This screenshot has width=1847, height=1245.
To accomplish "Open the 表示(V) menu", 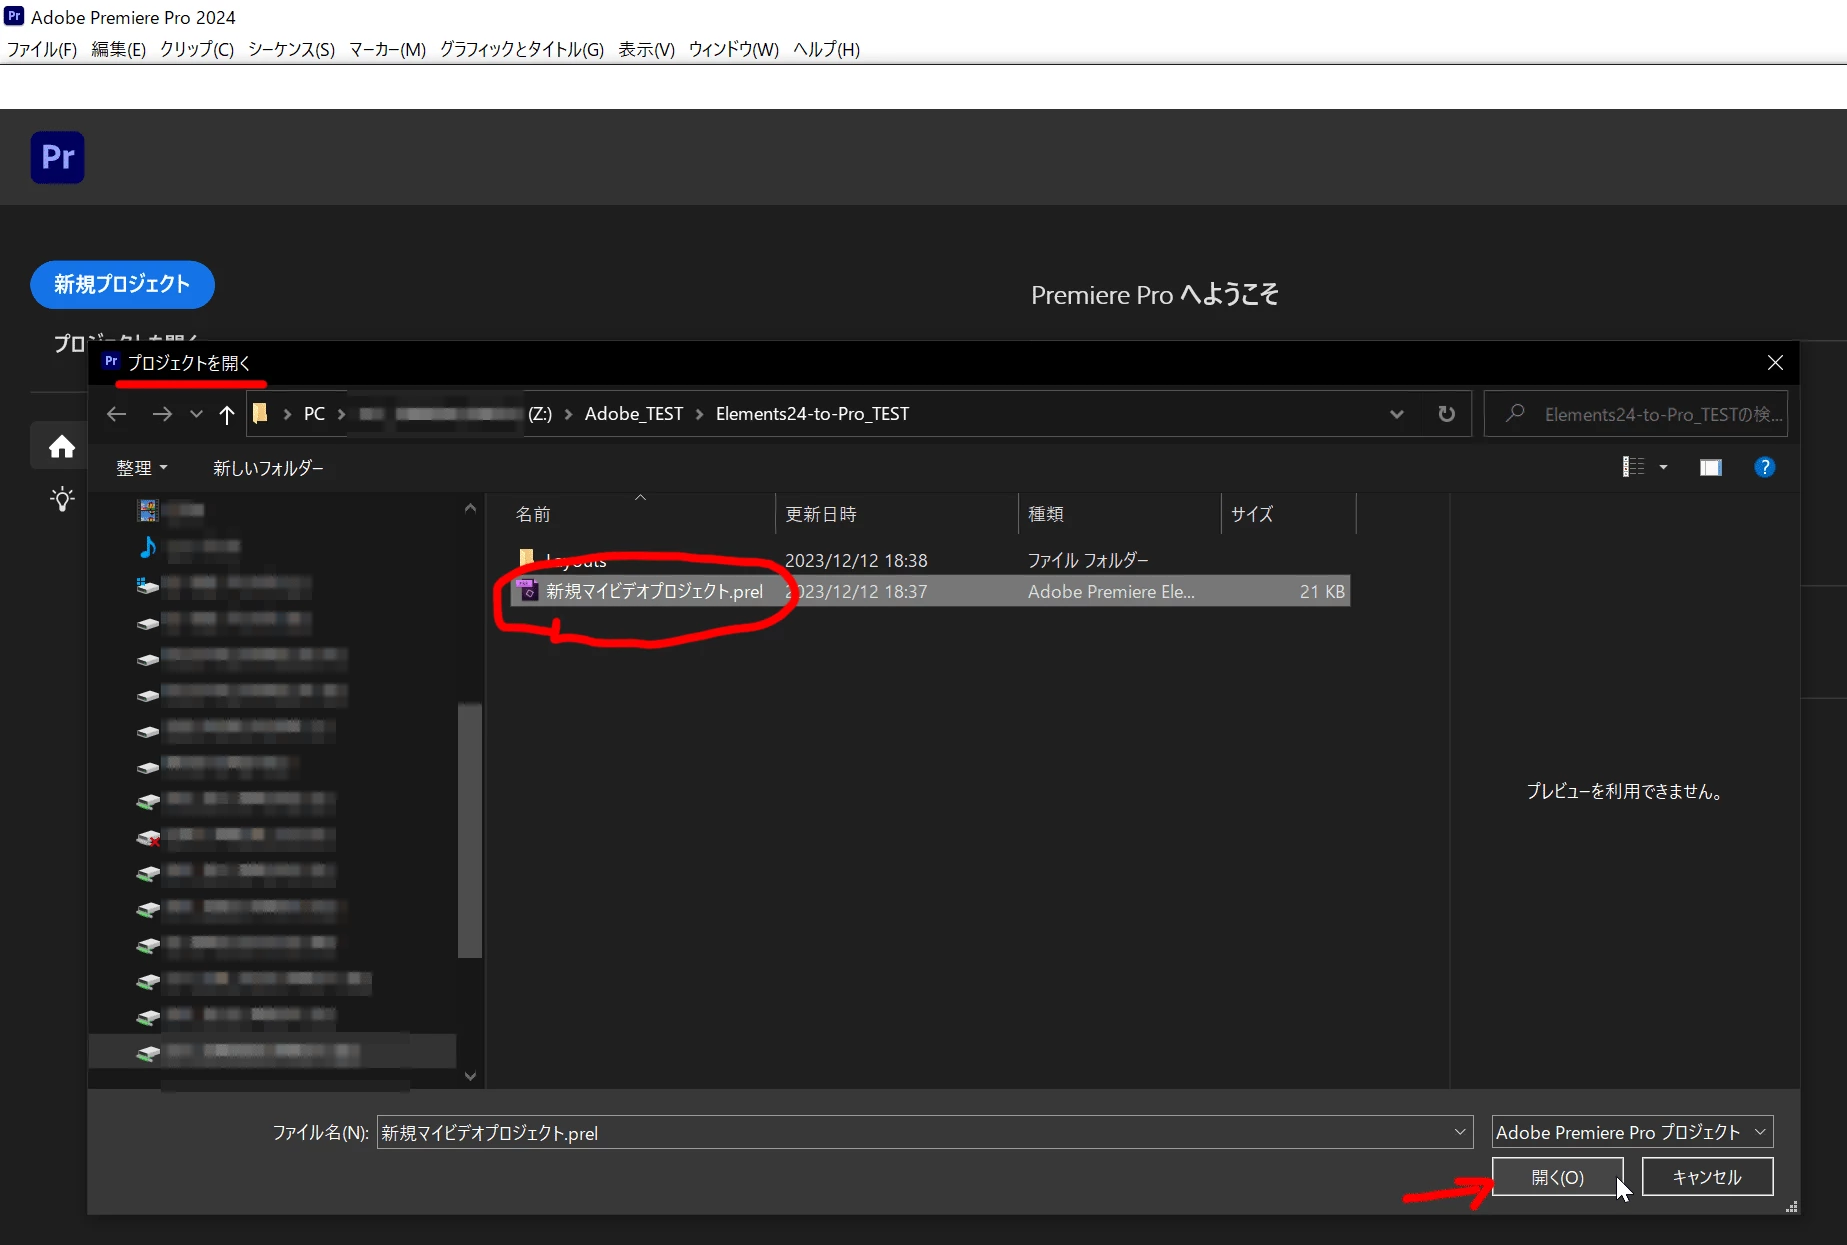I will coord(646,49).
